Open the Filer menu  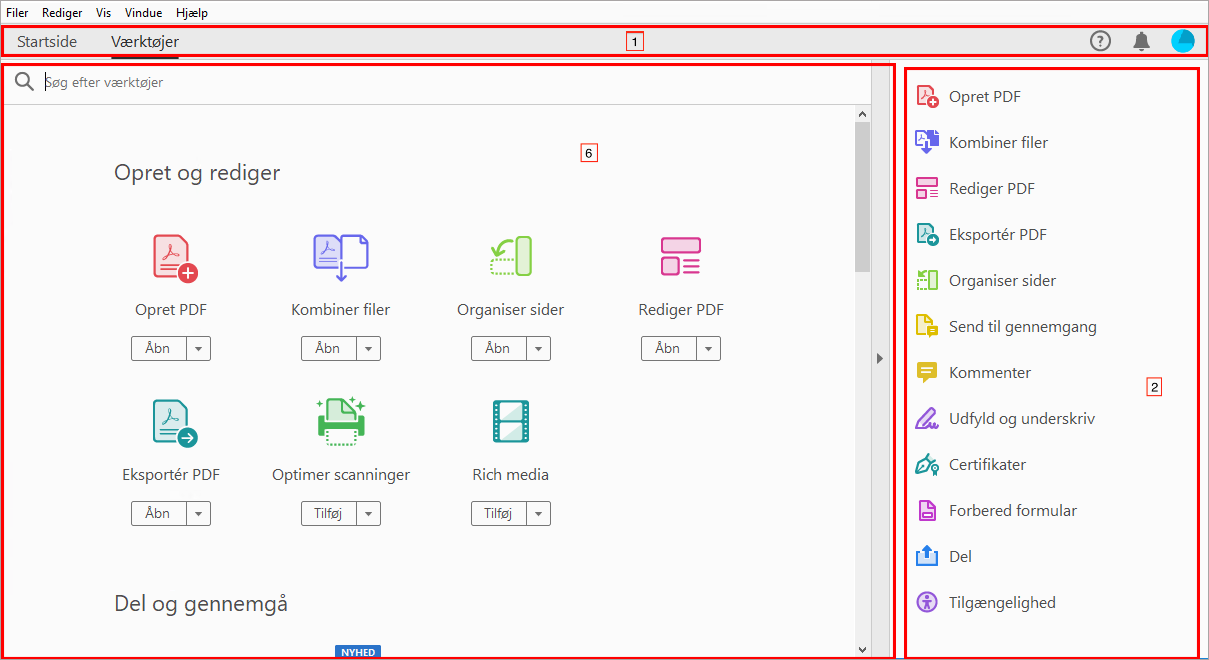(x=17, y=13)
